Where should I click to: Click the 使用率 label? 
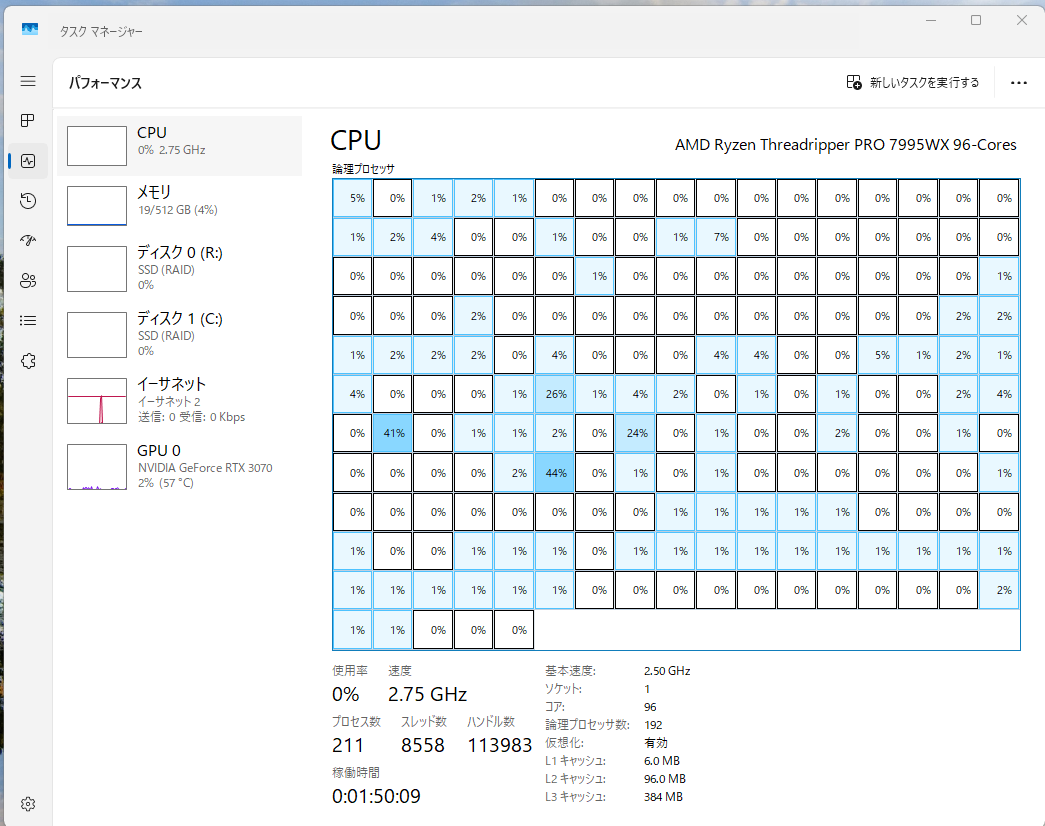pos(350,671)
